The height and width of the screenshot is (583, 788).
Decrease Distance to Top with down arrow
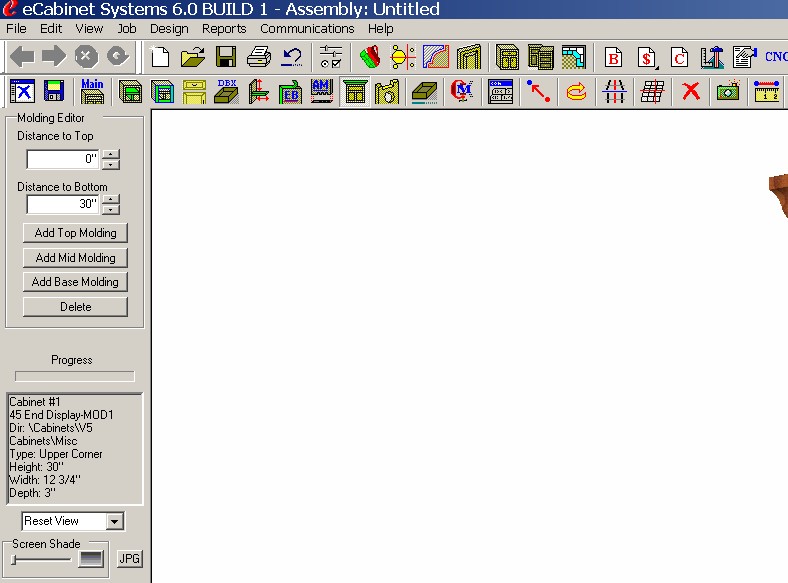[x=111, y=164]
